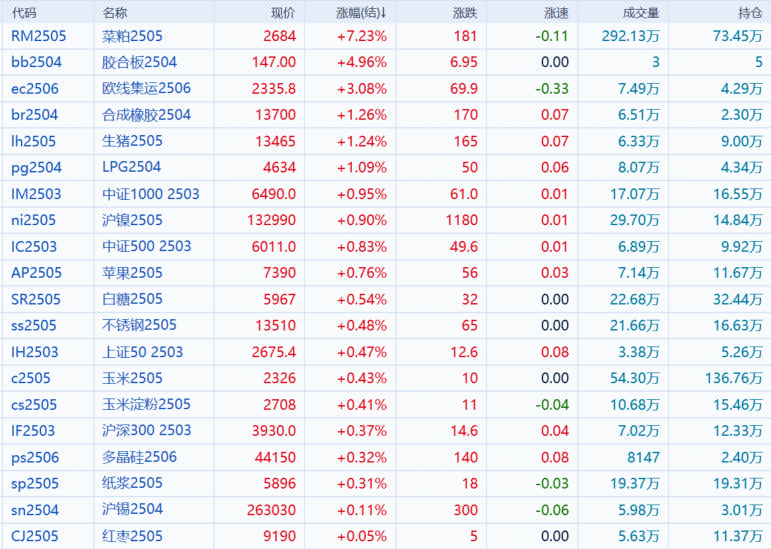
Task: Sort by the 成交量 column header
Action: [x=640, y=13]
